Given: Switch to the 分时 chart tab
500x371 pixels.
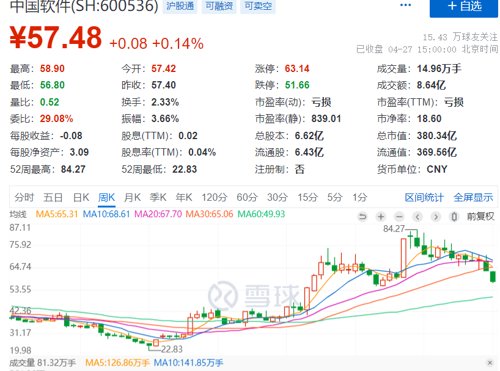Looking at the screenshot, I should click(24, 197).
